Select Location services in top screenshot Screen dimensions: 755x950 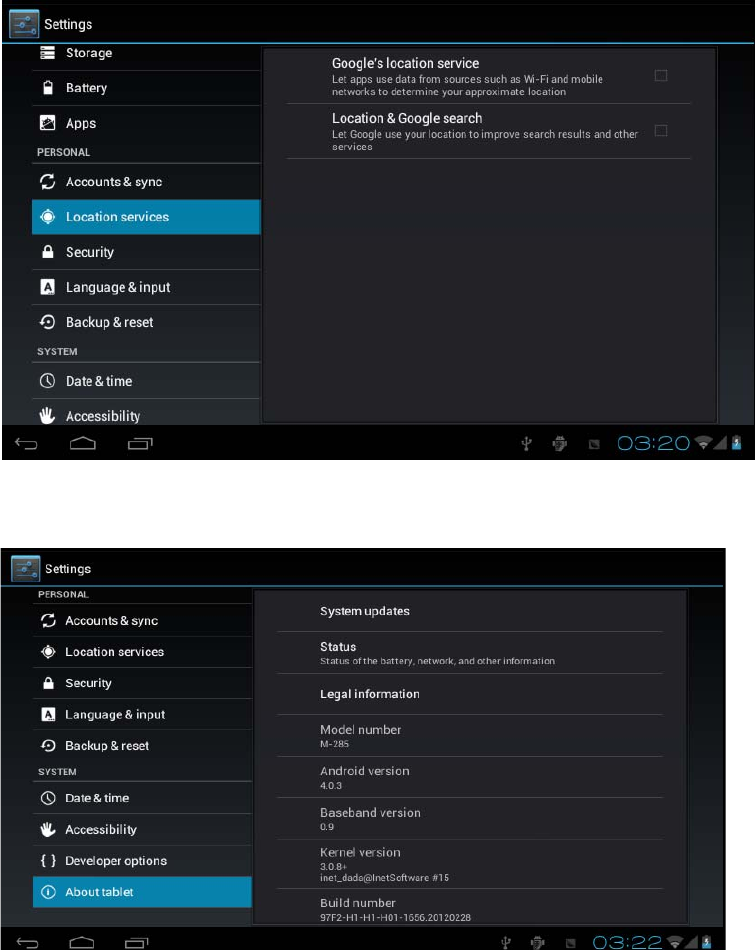coord(146,217)
